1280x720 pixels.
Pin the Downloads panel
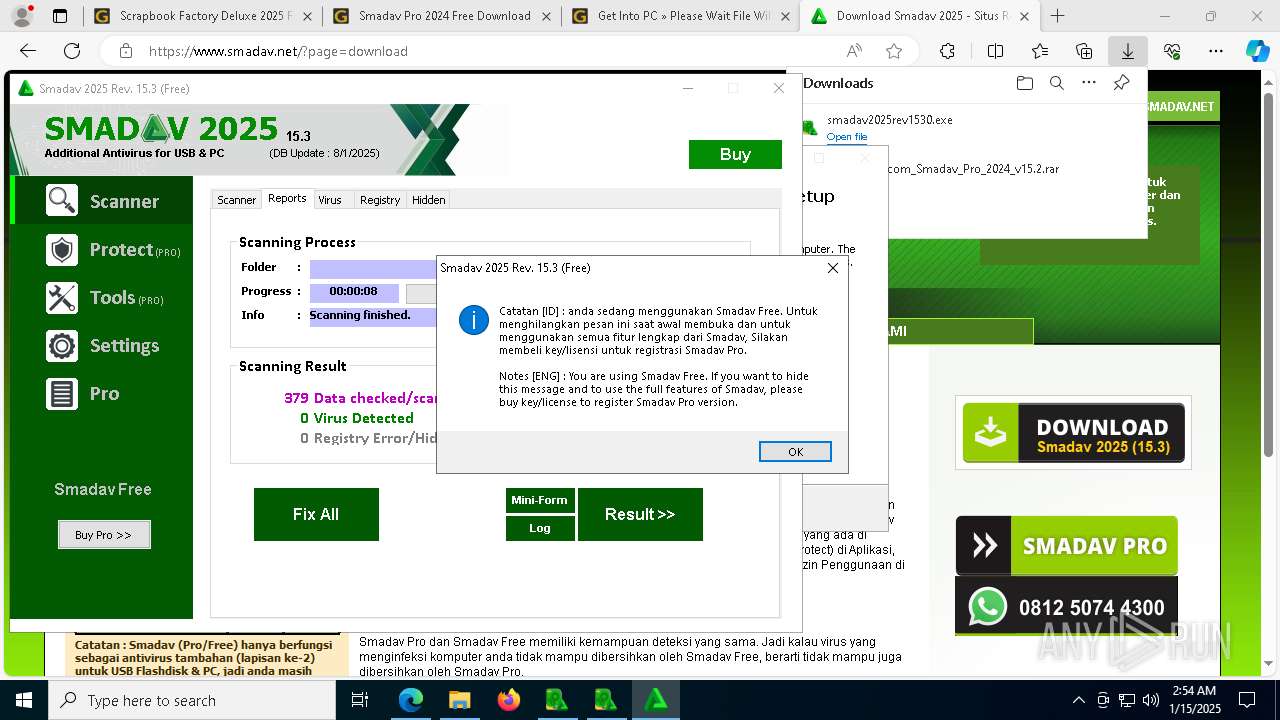tap(1122, 83)
